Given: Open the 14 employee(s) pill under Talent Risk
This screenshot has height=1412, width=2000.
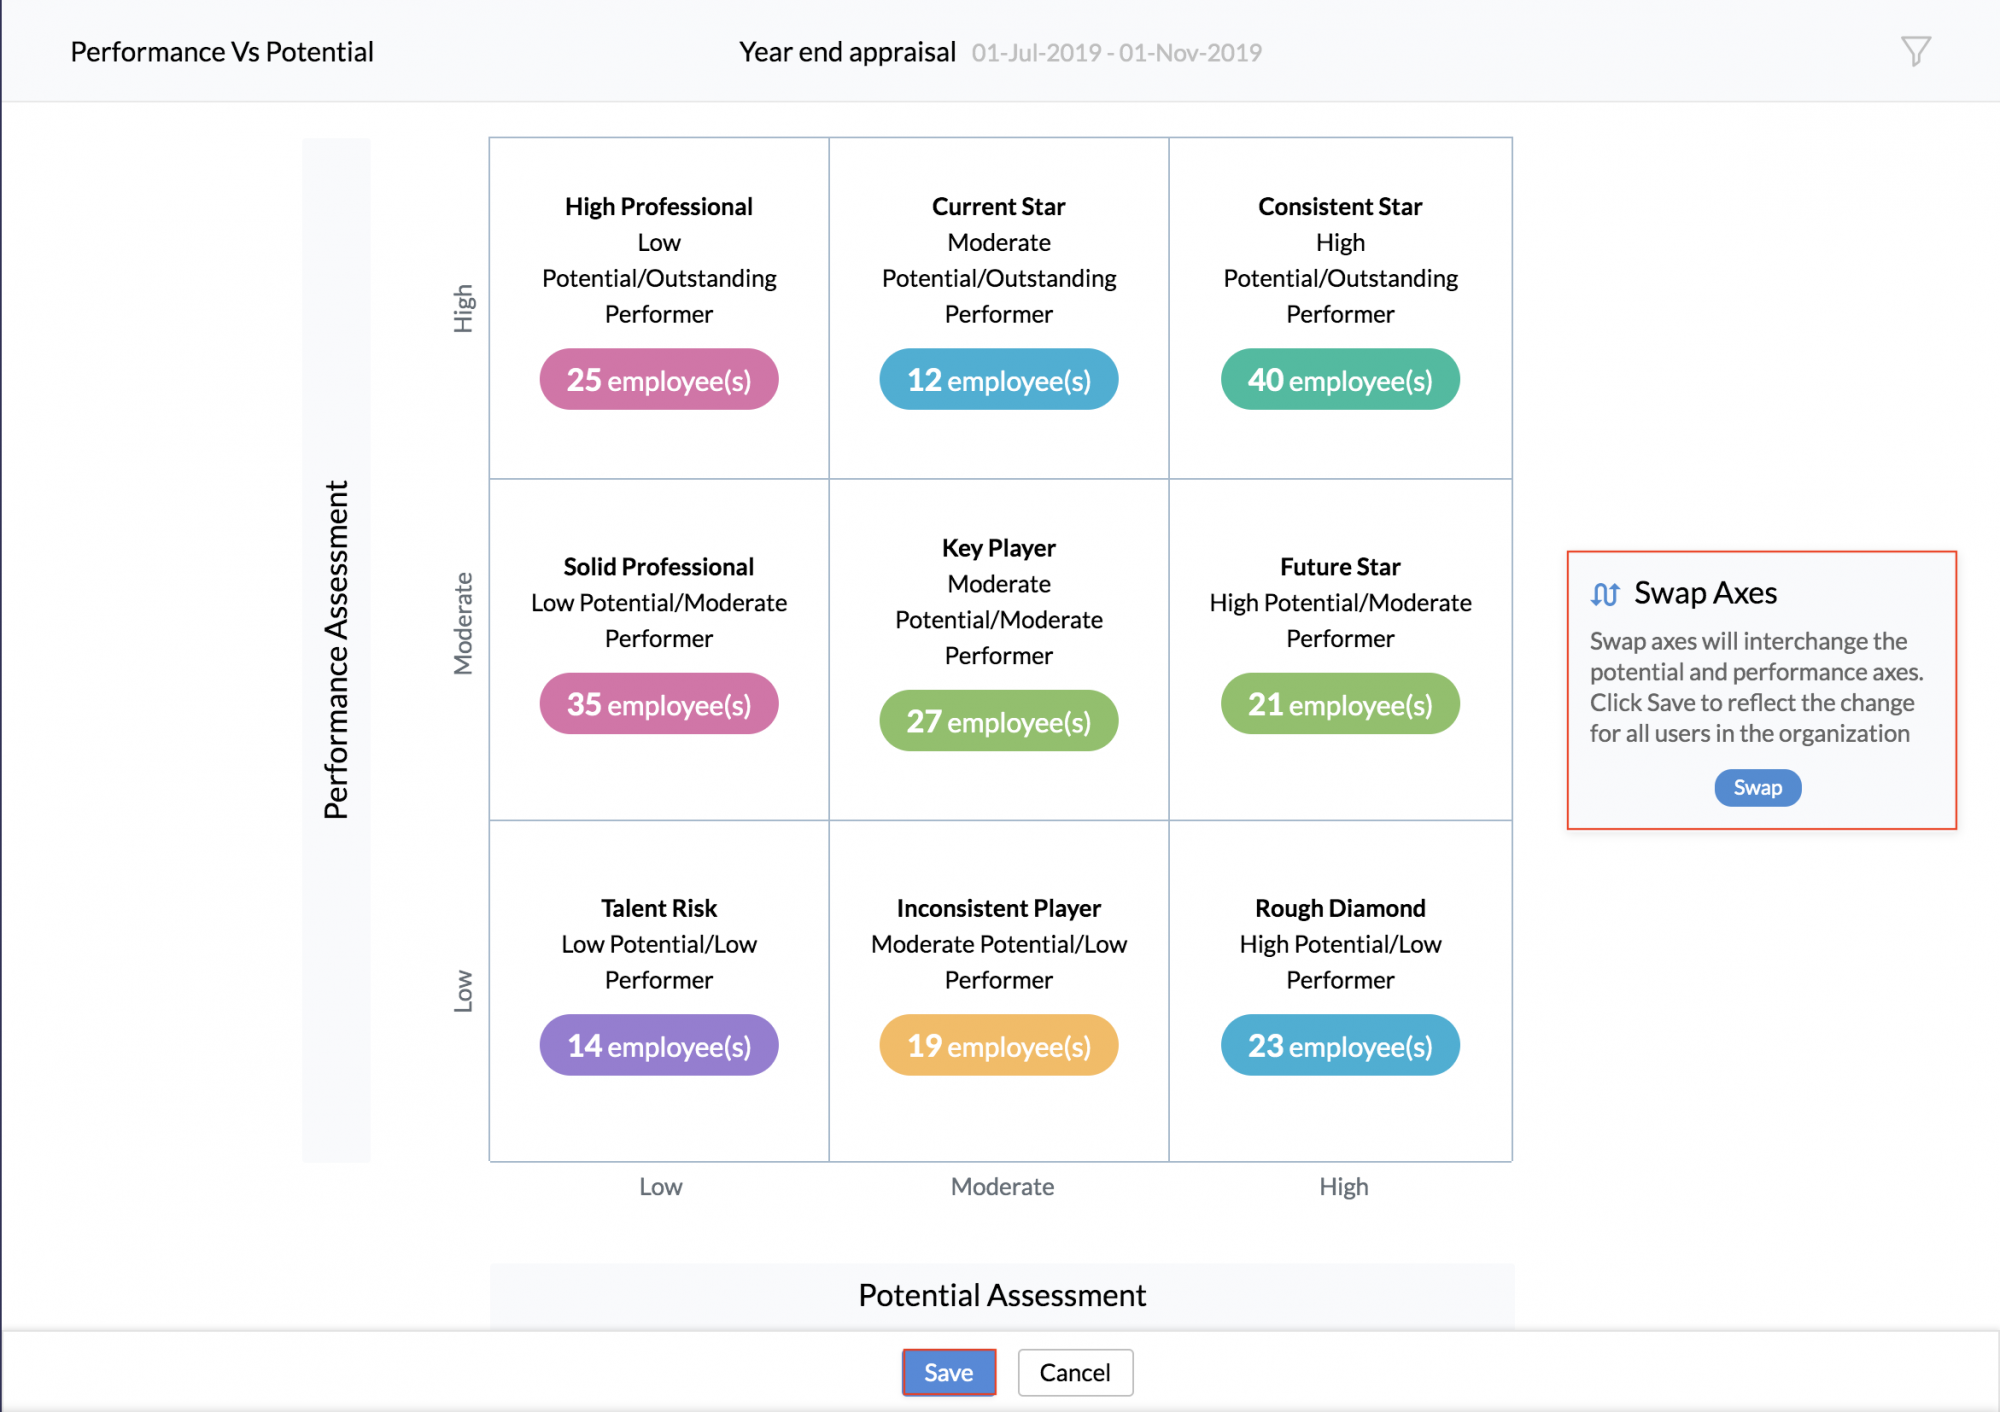Looking at the screenshot, I should tap(658, 1045).
